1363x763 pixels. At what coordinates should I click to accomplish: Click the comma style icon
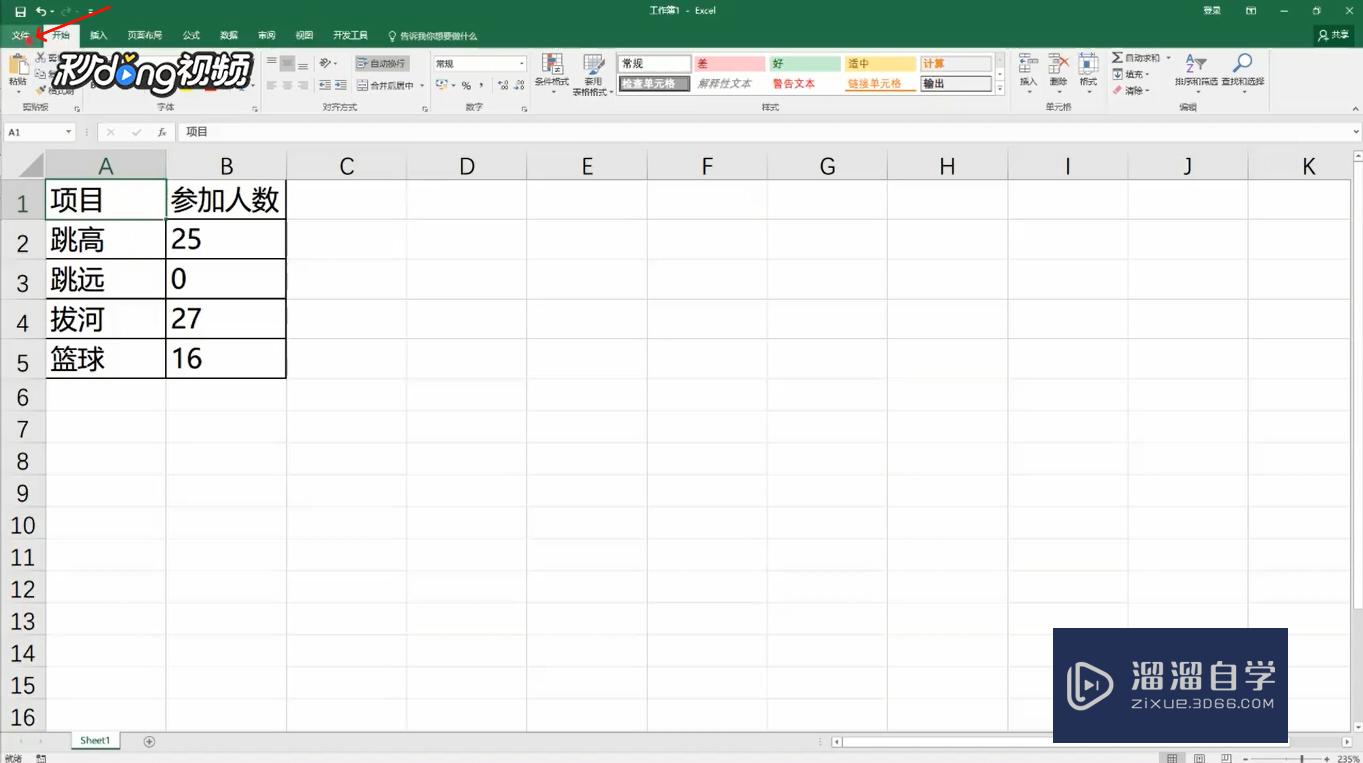pos(481,86)
